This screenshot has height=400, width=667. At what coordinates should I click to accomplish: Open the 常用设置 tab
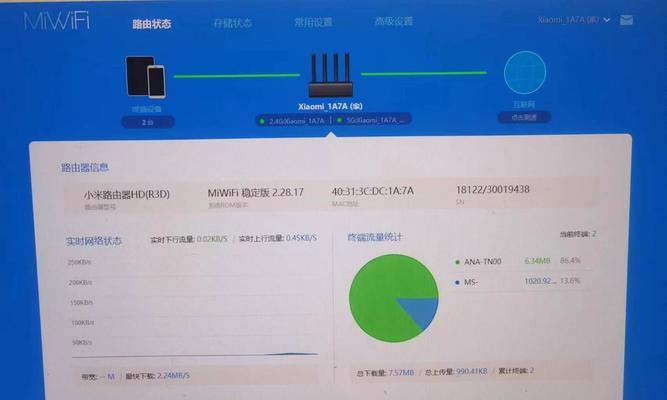[313, 22]
